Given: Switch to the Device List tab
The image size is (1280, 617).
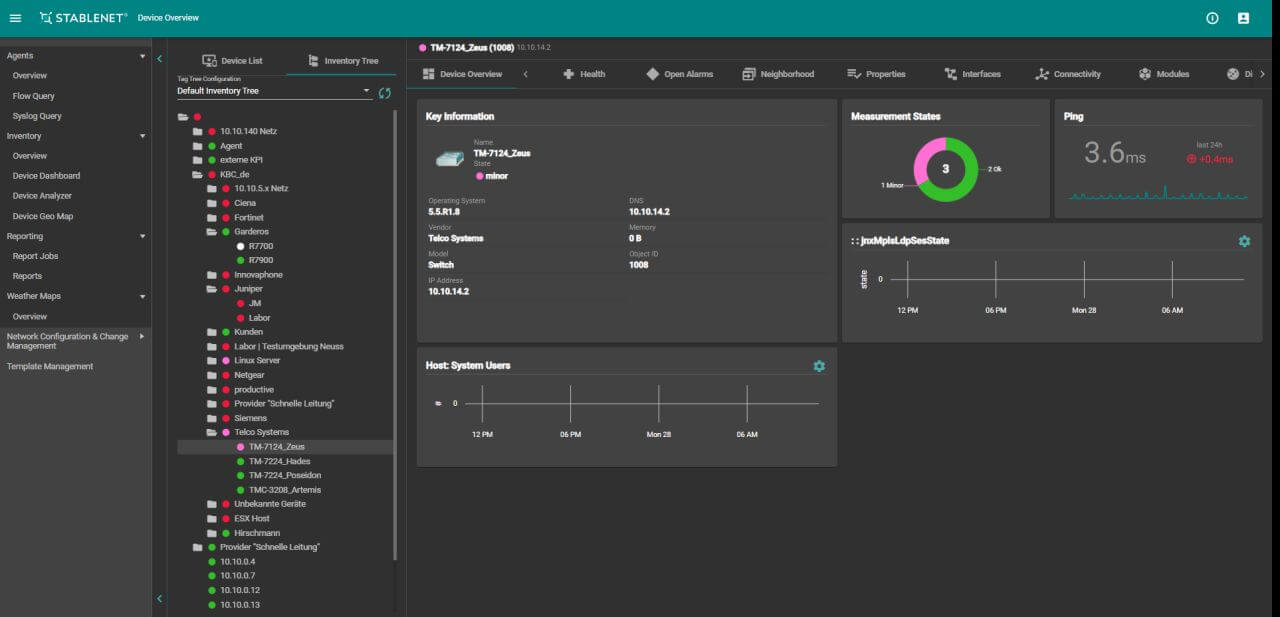Looking at the screenshot, I should (x=232, y=61).
